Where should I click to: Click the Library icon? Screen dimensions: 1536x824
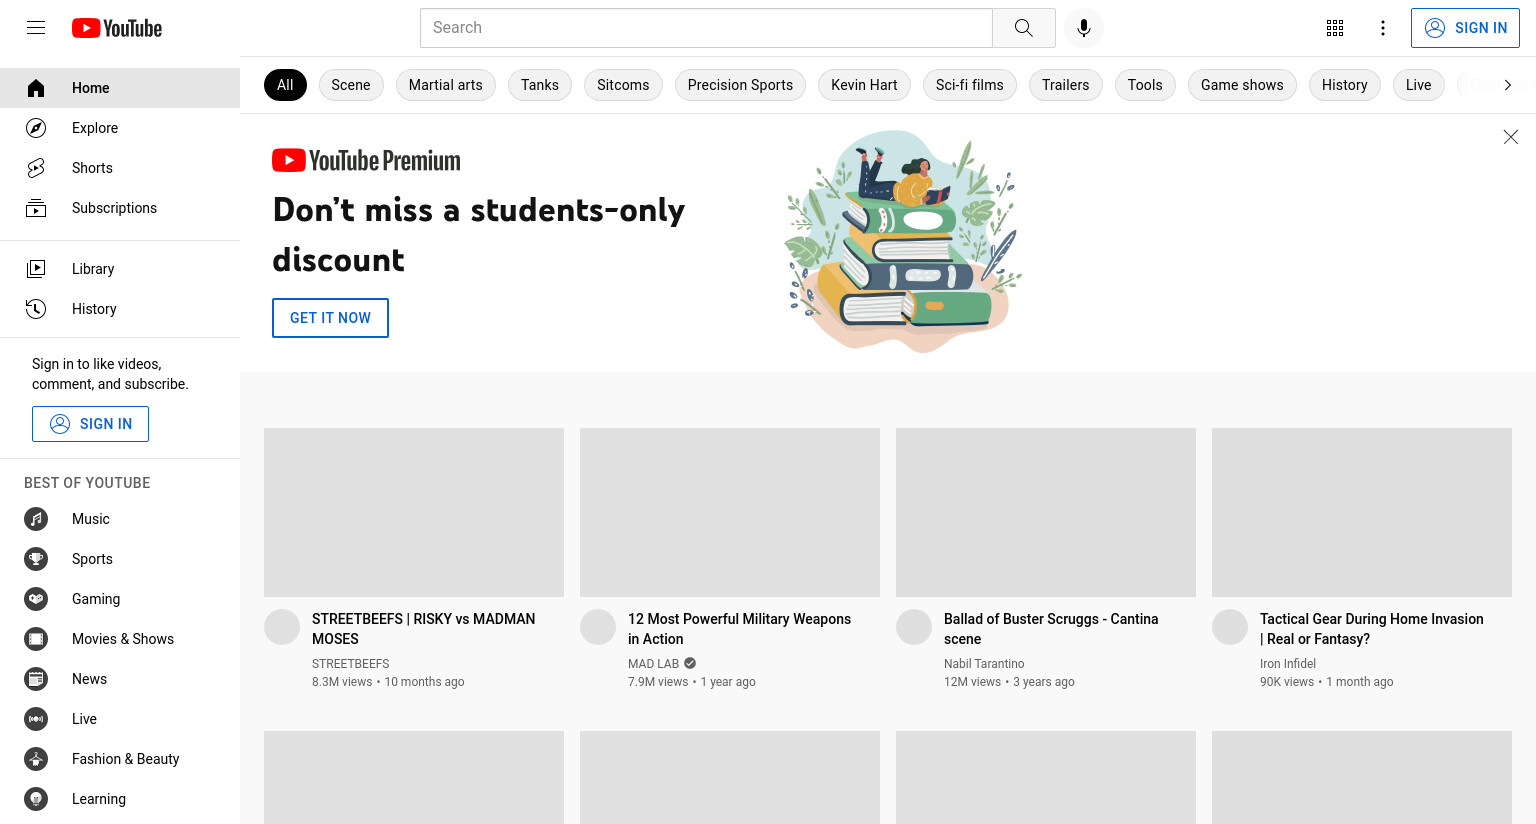pyautogui.click(x=36, y=269)
